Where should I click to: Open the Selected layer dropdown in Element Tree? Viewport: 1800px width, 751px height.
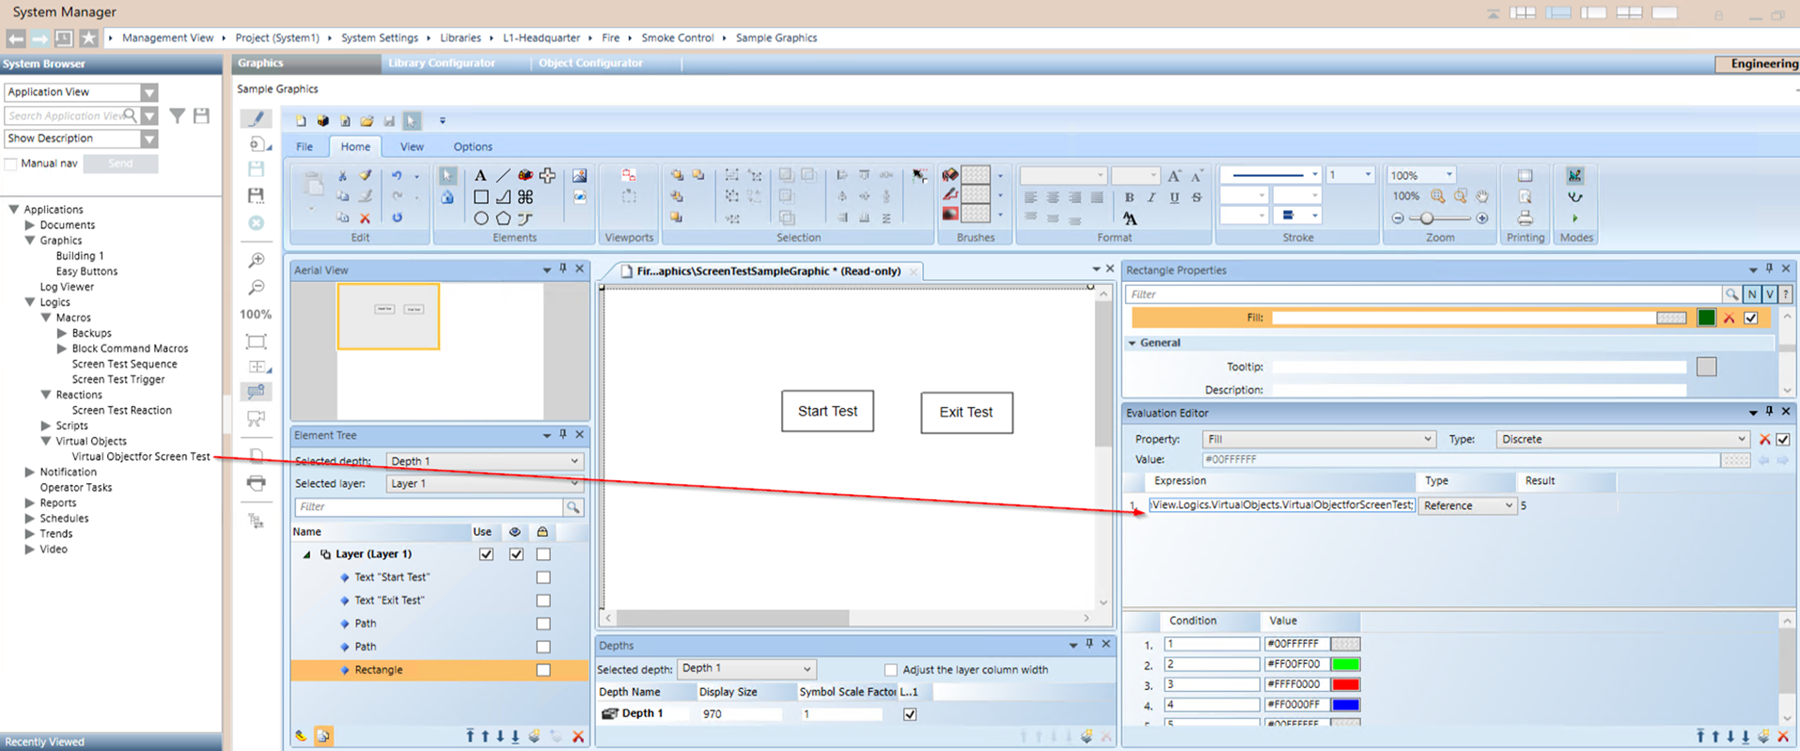[484, 483]
